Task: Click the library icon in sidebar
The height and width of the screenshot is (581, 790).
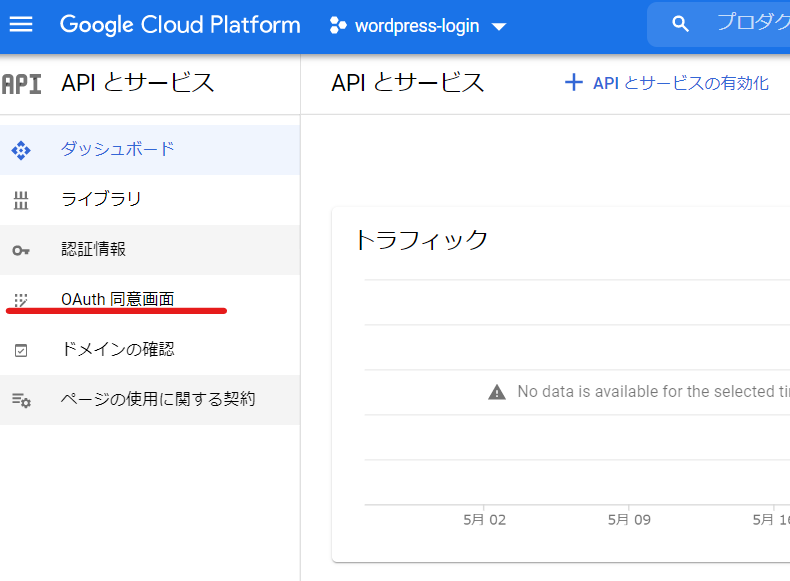Action: coord(21,201)
